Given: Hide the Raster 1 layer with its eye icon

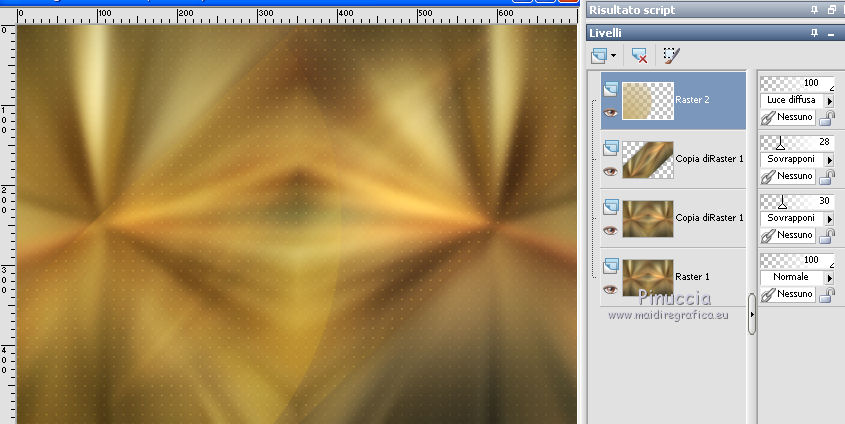Looking at the screenshot, I should tap(610, 289).
